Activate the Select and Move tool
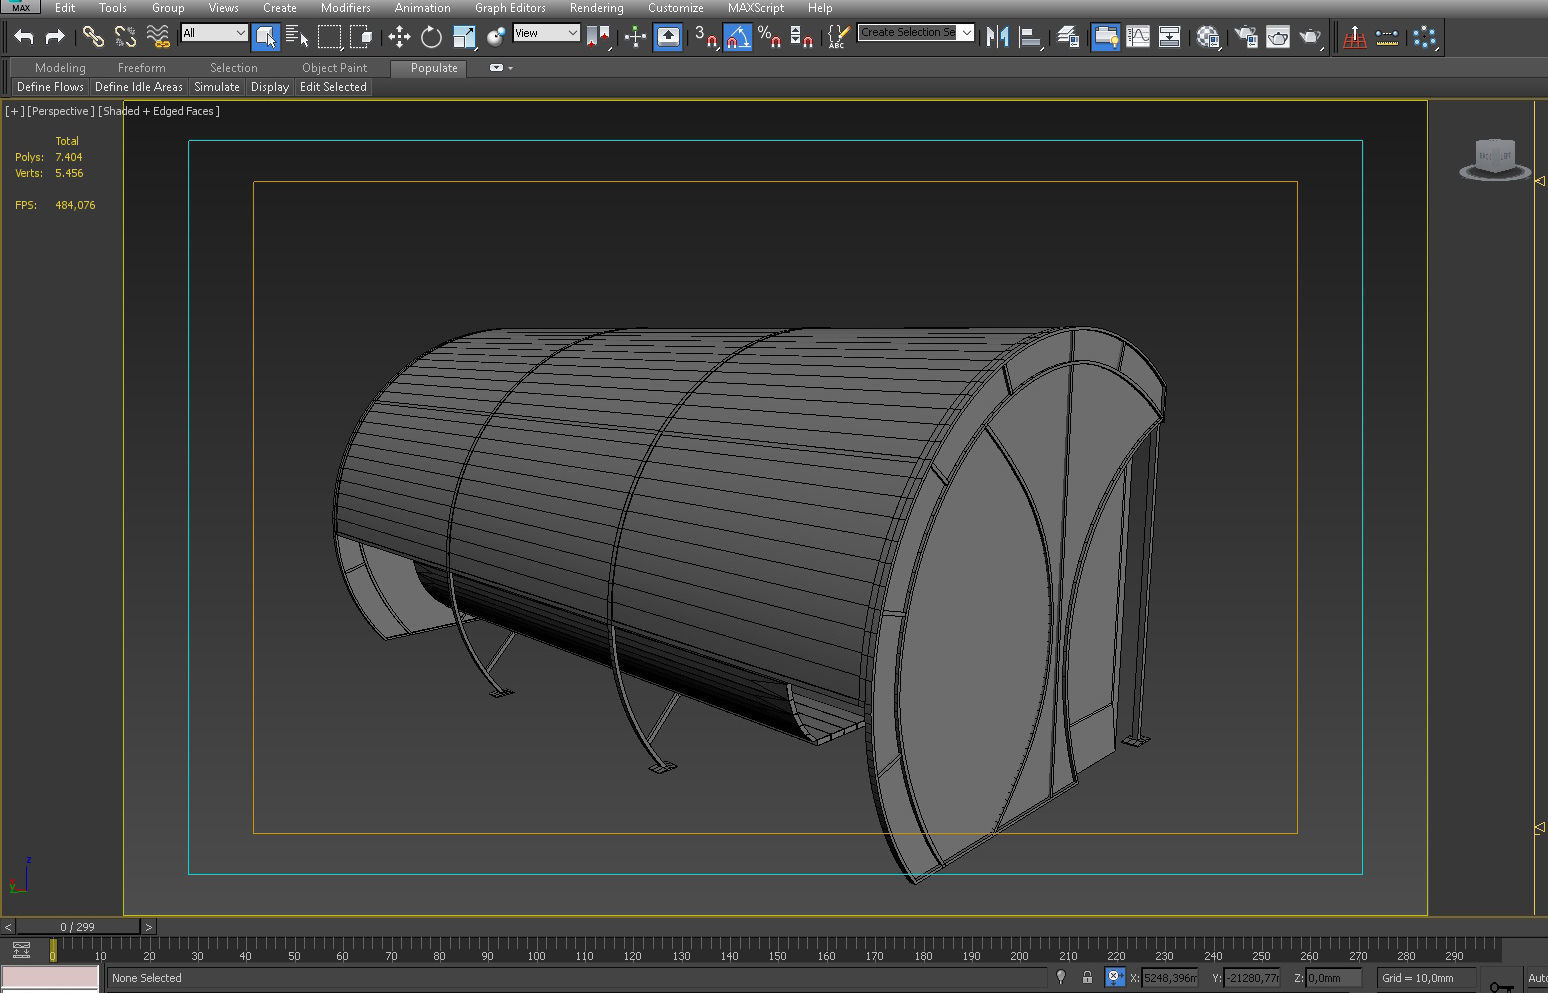Screen dimensions: 1548x993 click(399, 37)
